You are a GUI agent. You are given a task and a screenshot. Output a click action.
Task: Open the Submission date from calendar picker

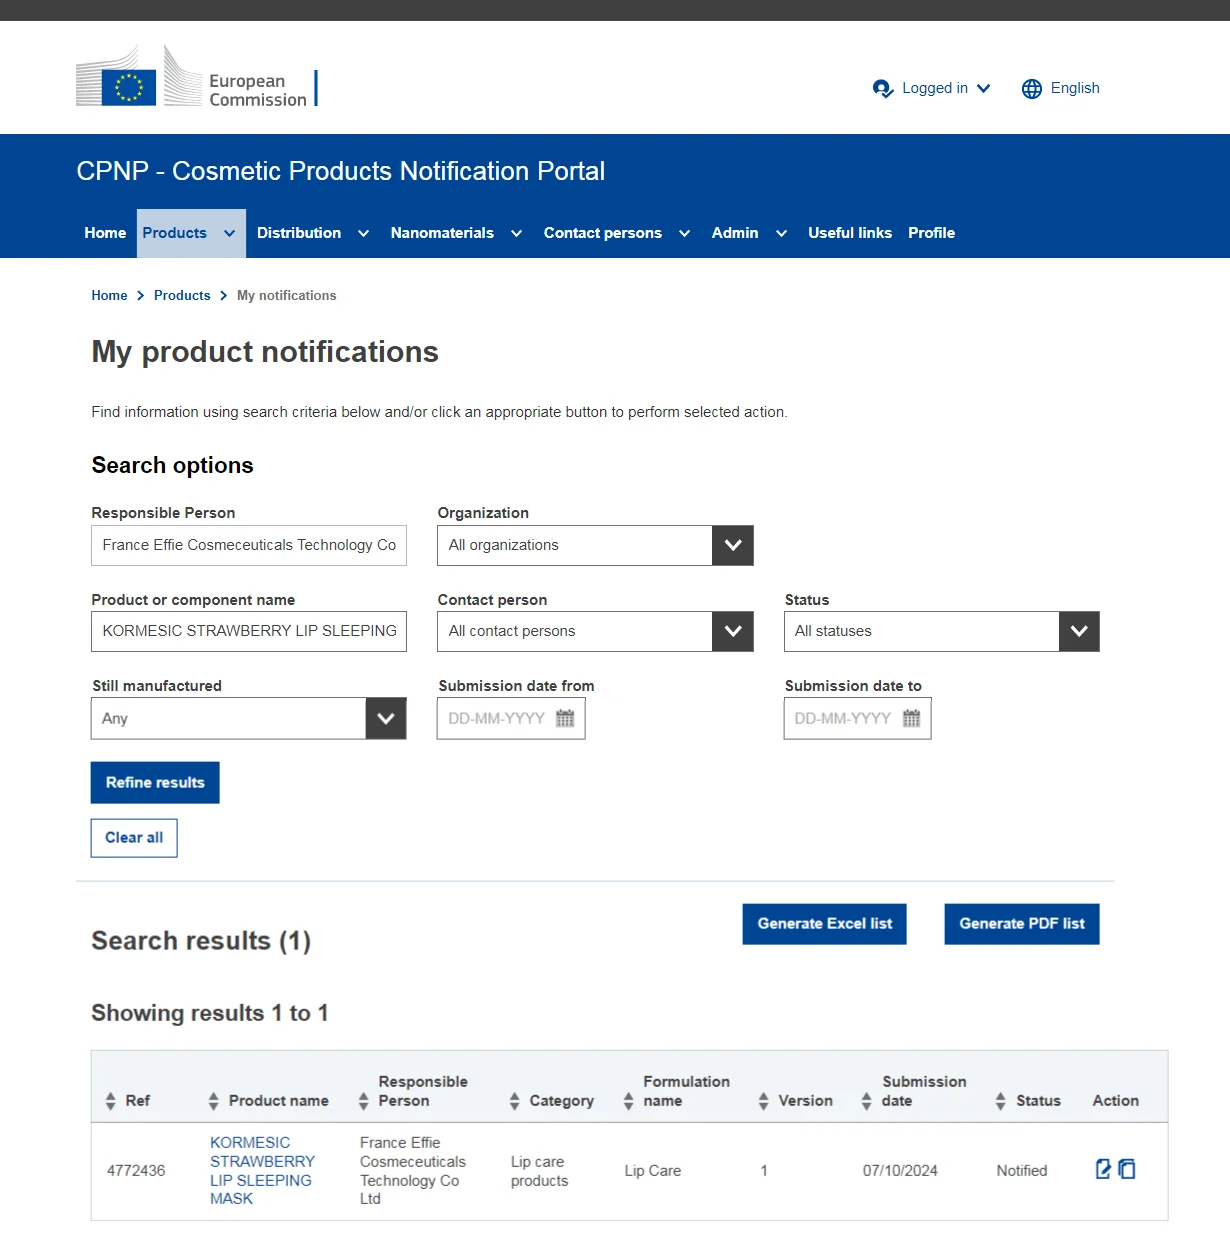click(565, 718)
